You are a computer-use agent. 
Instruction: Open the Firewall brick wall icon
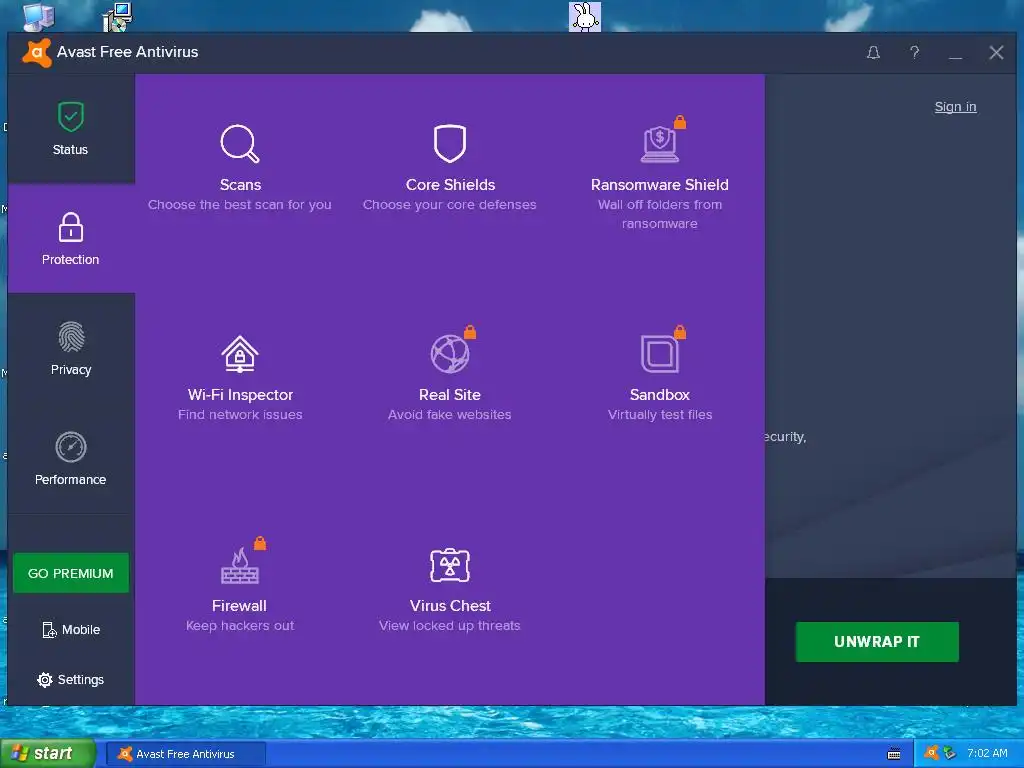pos(240,566)
